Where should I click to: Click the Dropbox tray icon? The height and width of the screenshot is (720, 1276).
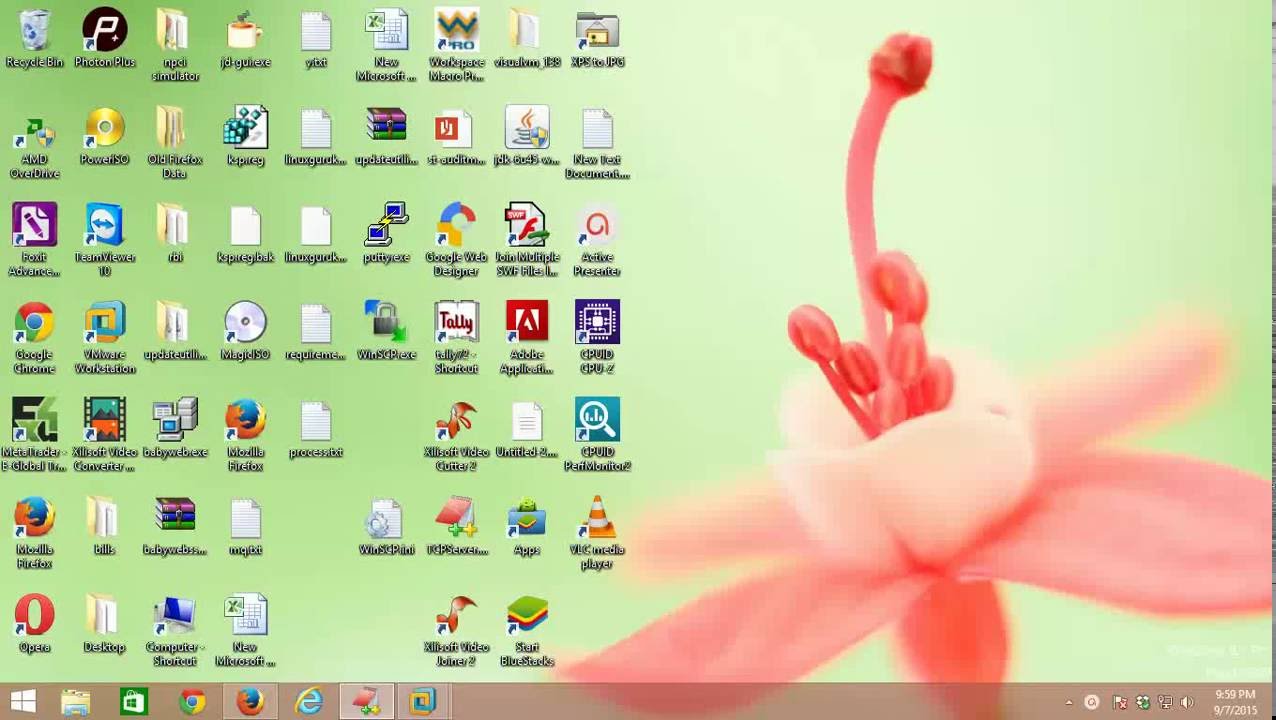pos(1142,702)
